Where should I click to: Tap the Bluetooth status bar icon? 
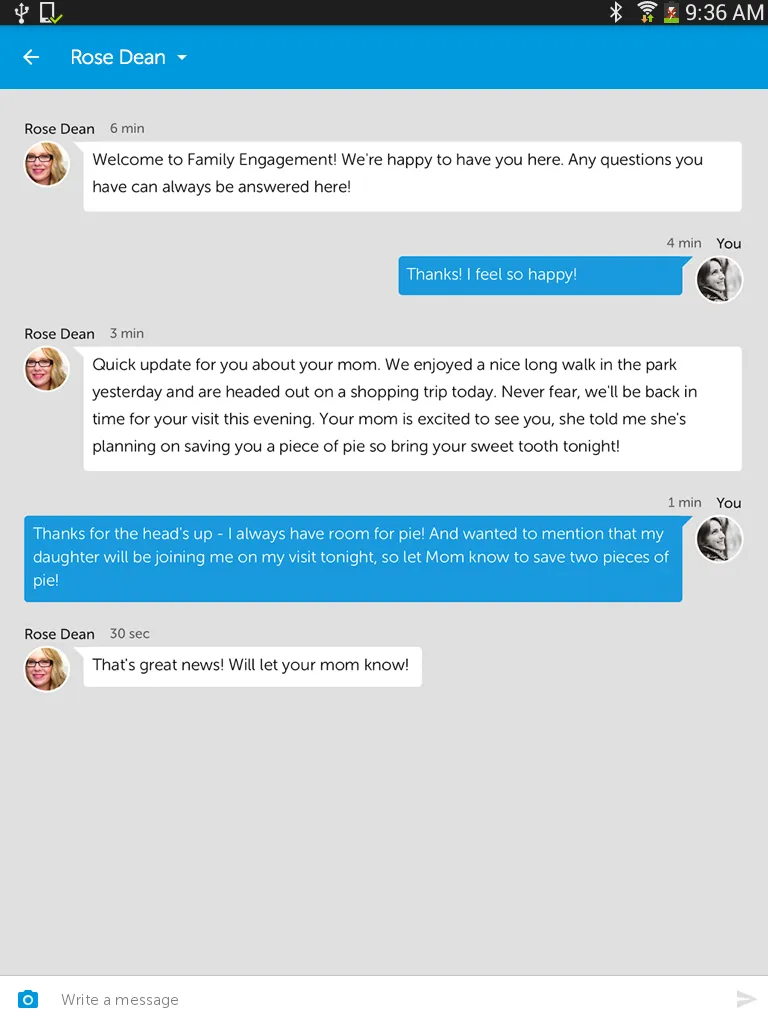(616, 13)
